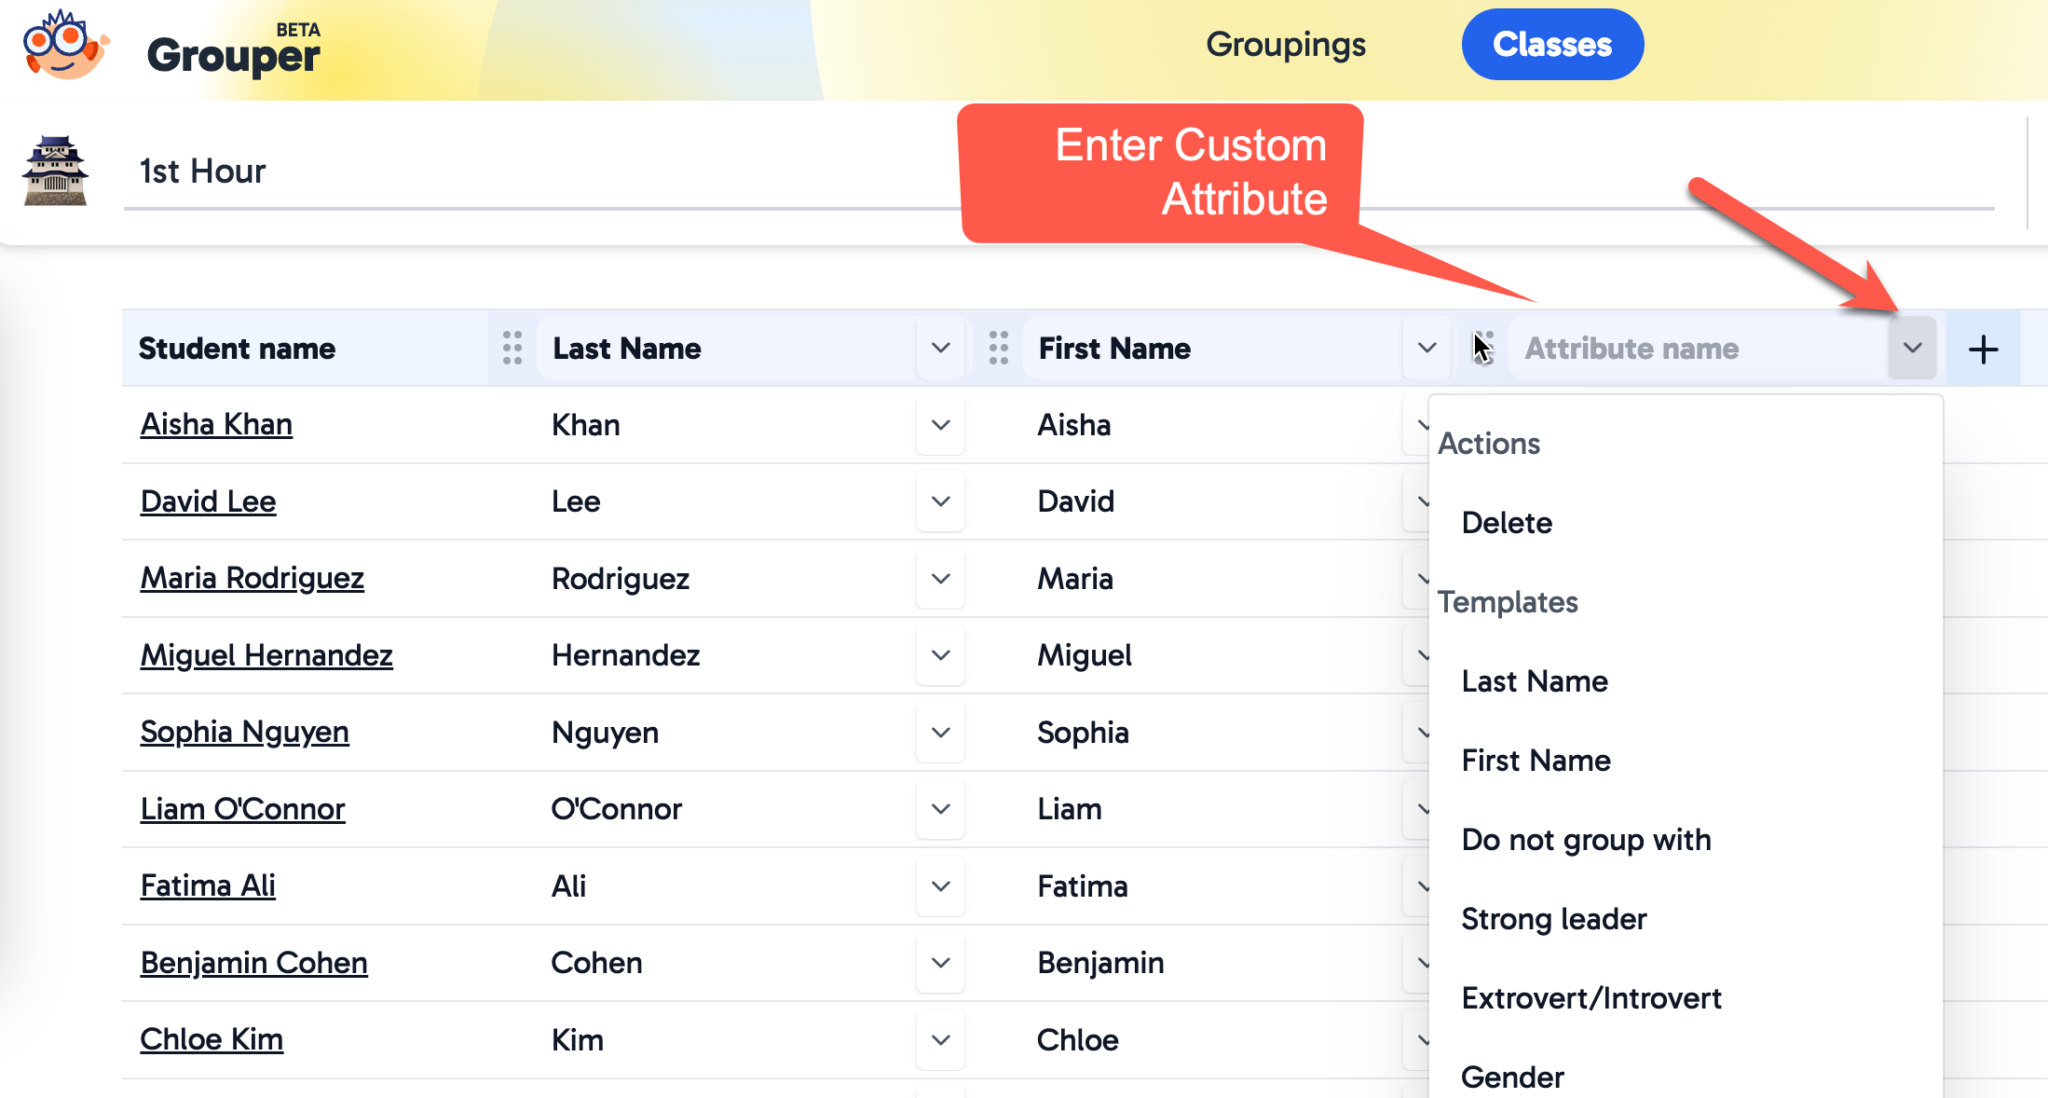2048x1098 pixels.
Task: Expand the dropdown in Rodriguez's Last Name cell
Action: click(940, 579)
